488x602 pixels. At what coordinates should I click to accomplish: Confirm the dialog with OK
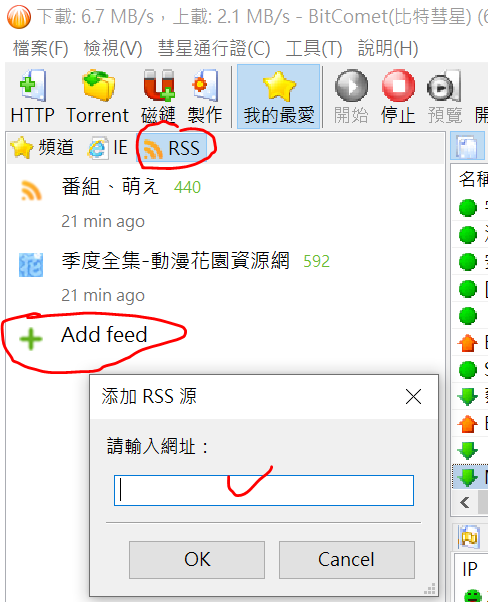(x=197, y=560)
